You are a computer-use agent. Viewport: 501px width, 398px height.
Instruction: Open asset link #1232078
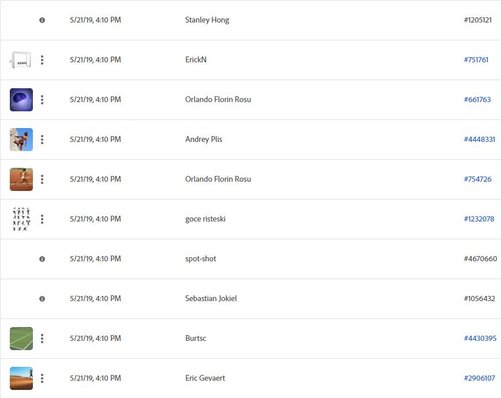pyautogui.click(x=479, y=219)
